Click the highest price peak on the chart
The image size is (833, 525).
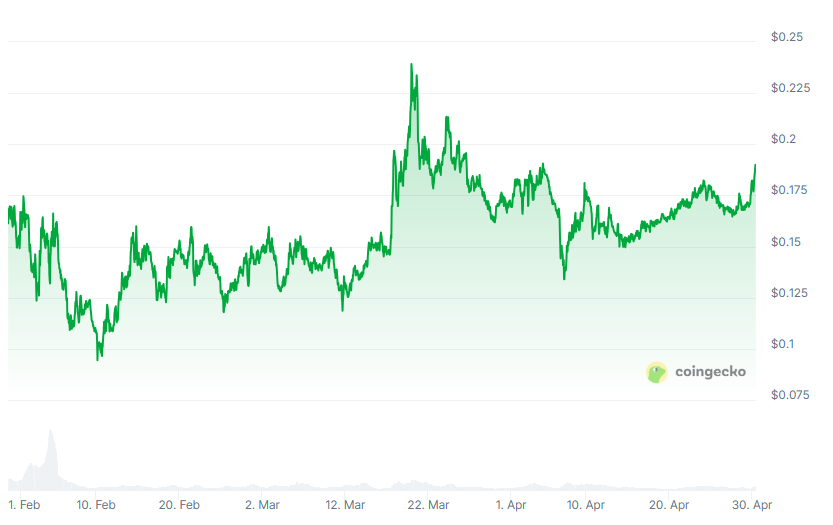(411, 65)
